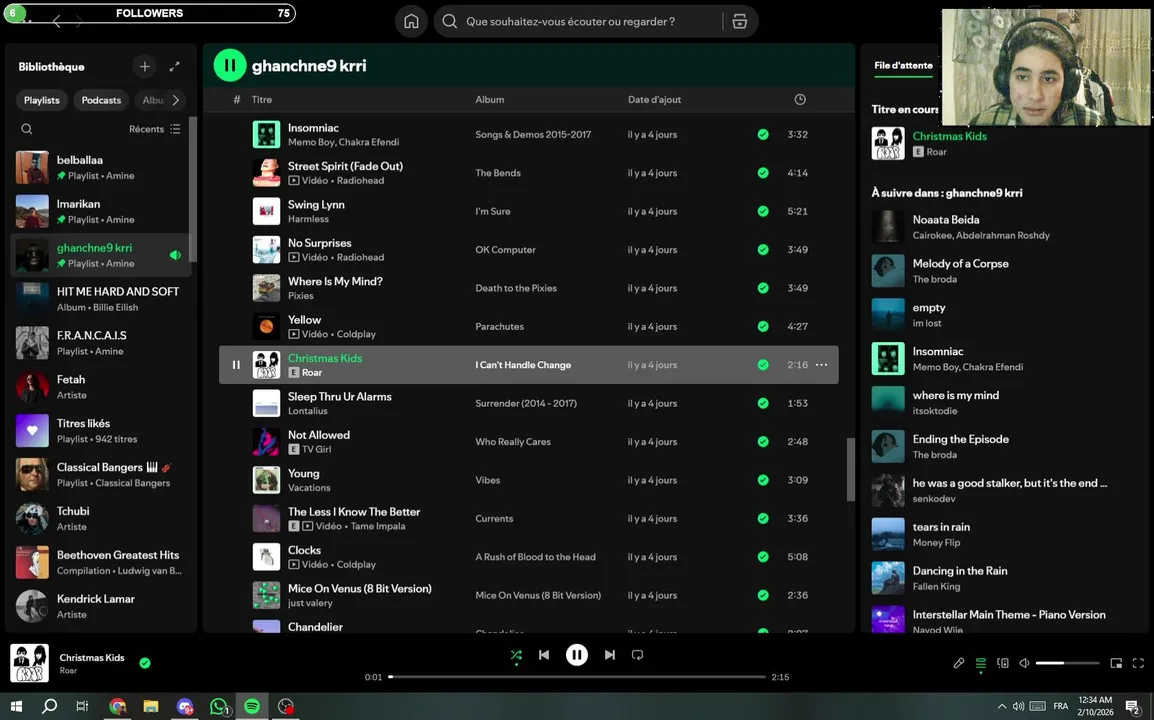This screenshot has height=720, width=1154.
Task: Filter library by Podcasts chip
Action: pyautogui.click(x=101, y=100)
